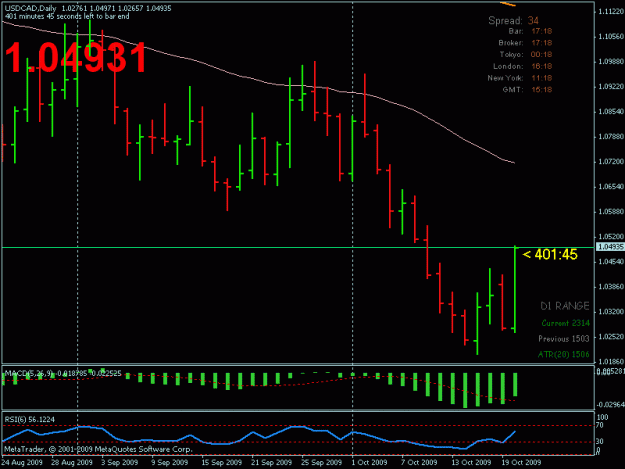The height and width of the screenshot is (469, 625).
Task: Click the 19 Oct 2009 date label
Action: coord(521,462)
